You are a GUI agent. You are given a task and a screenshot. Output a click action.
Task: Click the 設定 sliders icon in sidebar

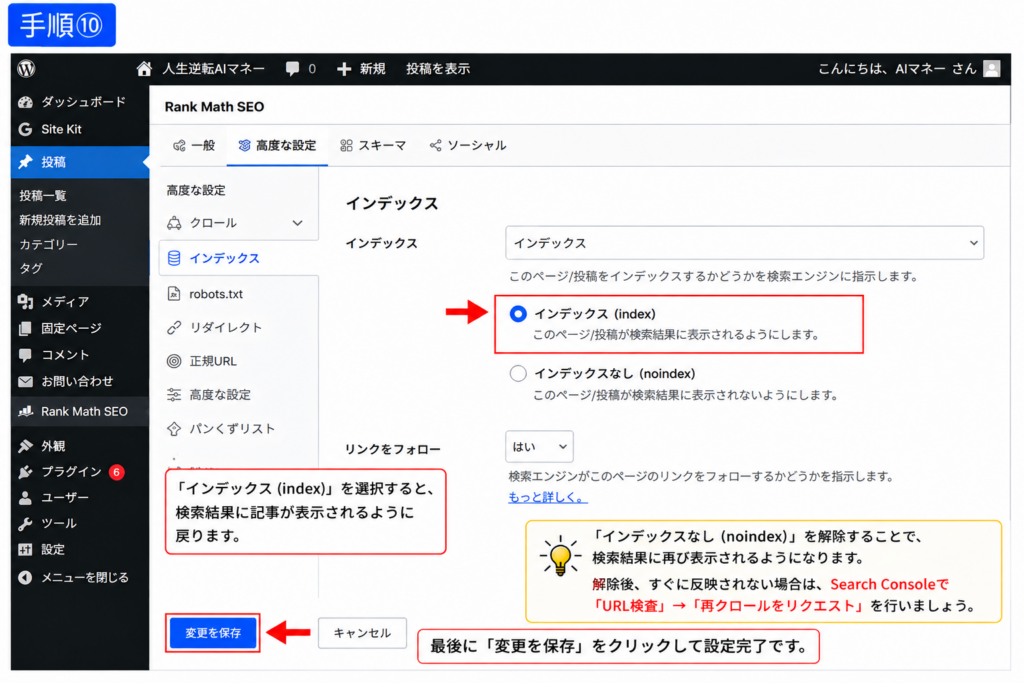(x=25, y=550)
